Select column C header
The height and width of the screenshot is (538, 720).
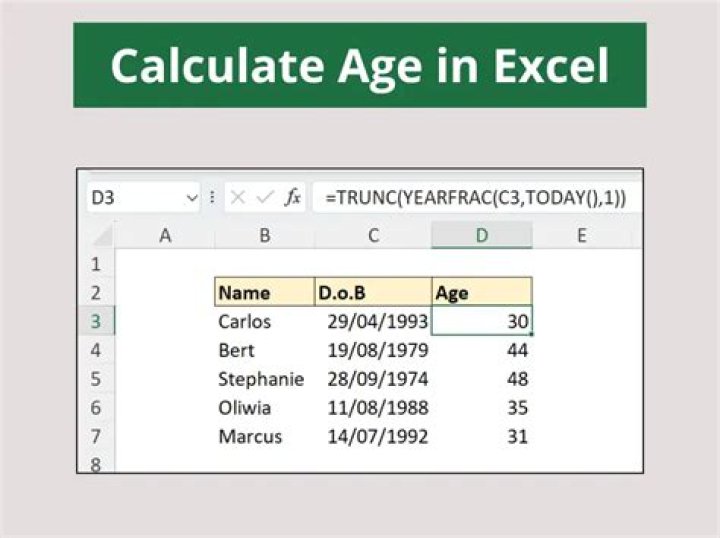[373, 235]
